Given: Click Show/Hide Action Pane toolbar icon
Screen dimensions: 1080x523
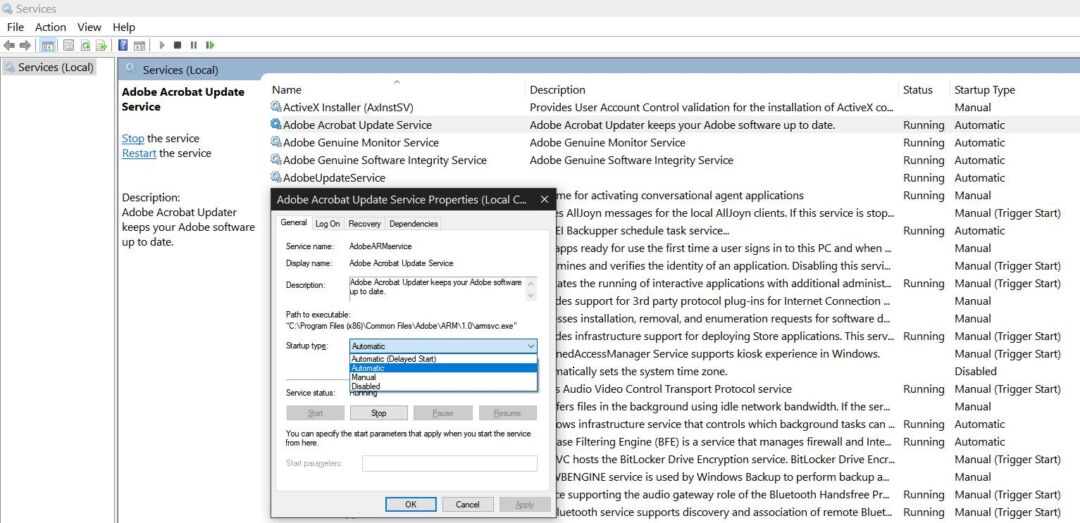Looking at the screenshot, I should coord(139,45).
